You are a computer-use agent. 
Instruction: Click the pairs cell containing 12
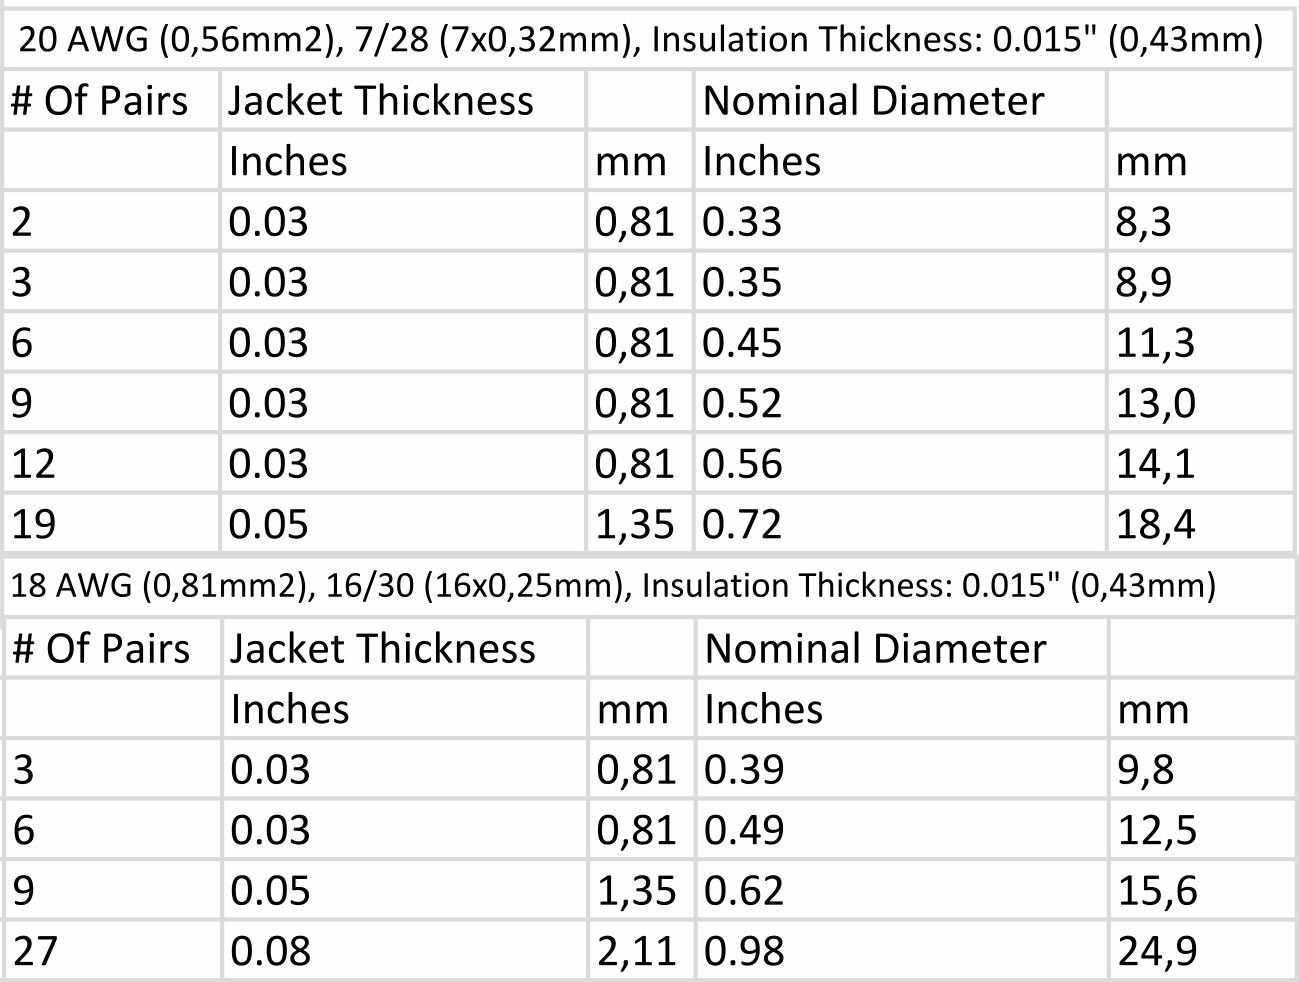(111, 463)
